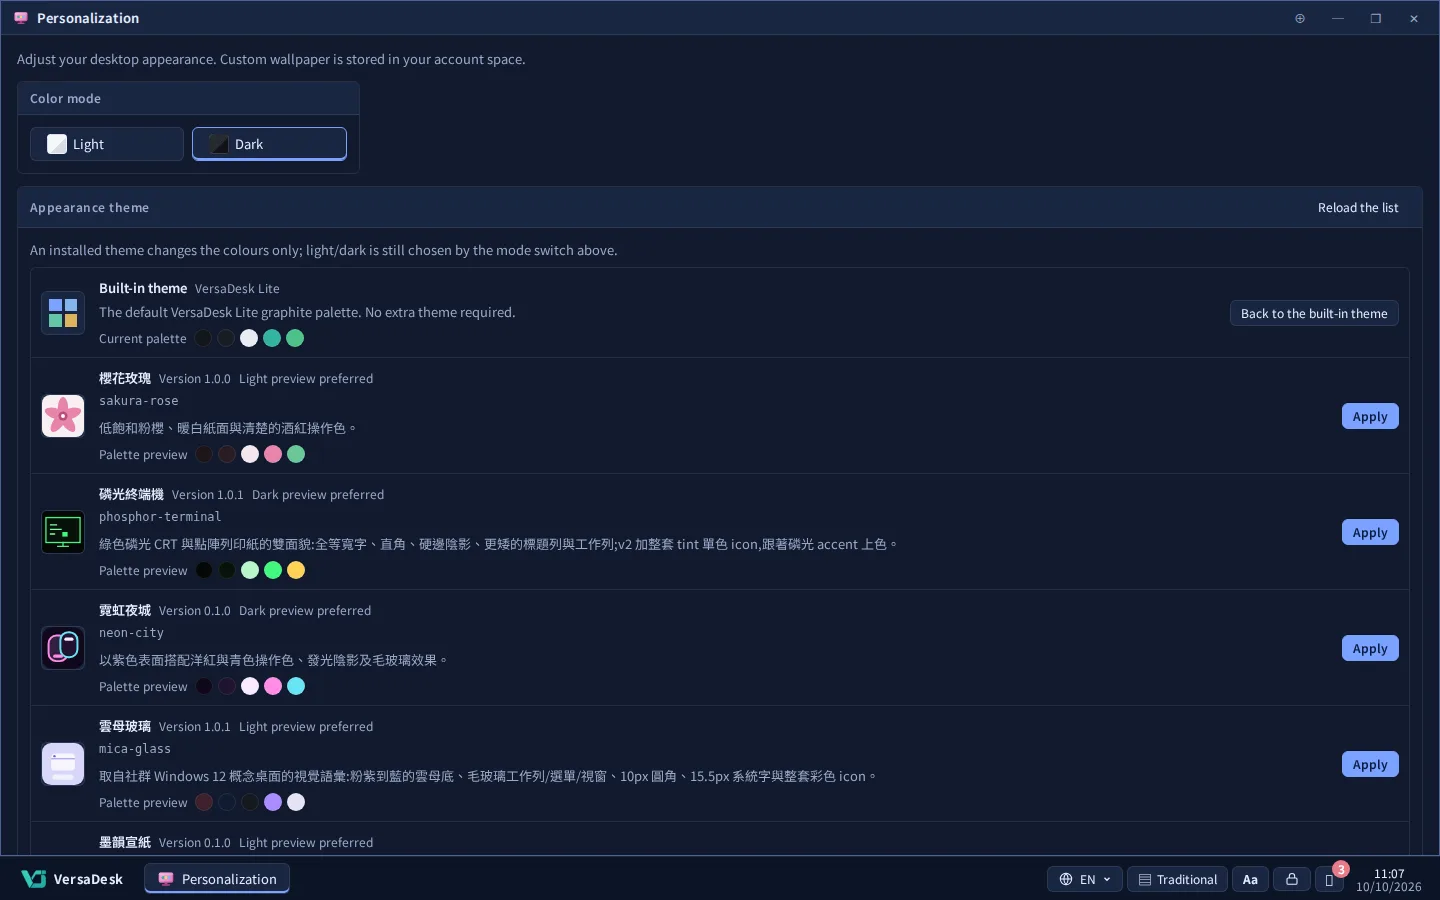Apply the sakura-rose theme
Viewport: 1440px width, 900px height.
click(x=1370, y=417)
